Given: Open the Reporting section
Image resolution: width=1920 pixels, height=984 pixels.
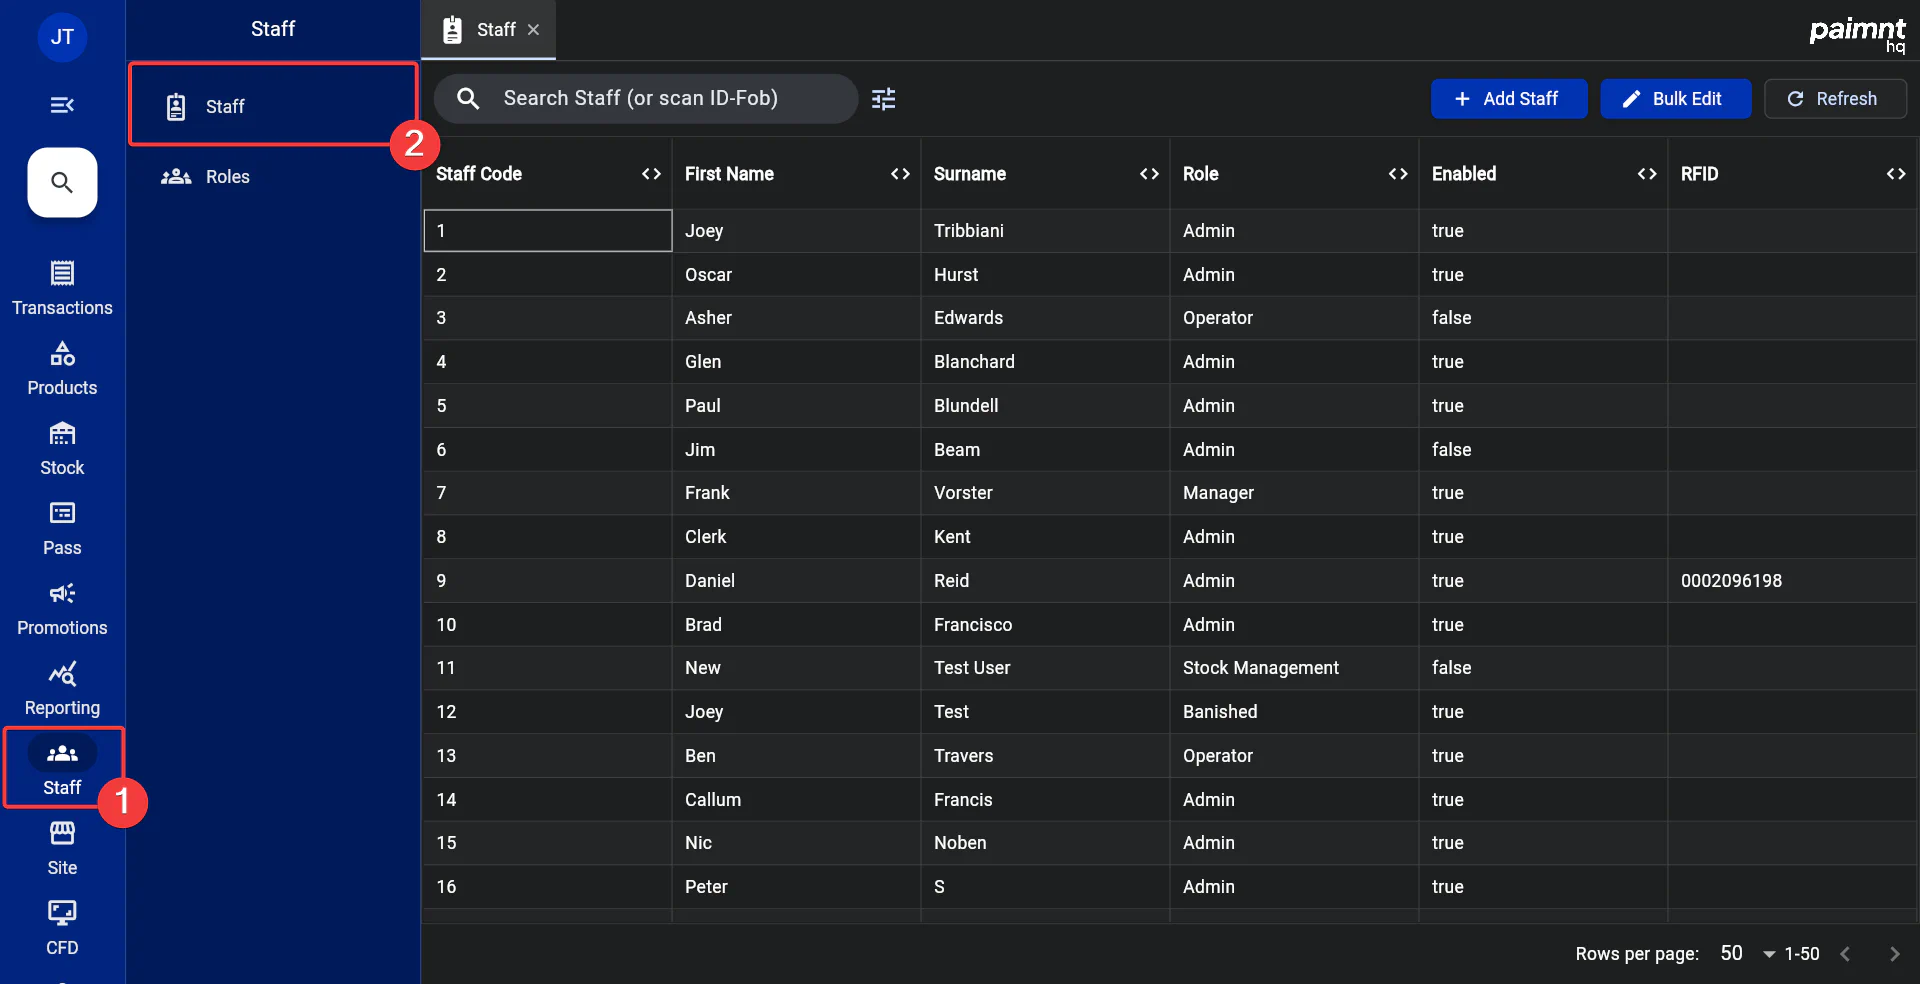Looking at the screenshot, I should tap(62, 688).
